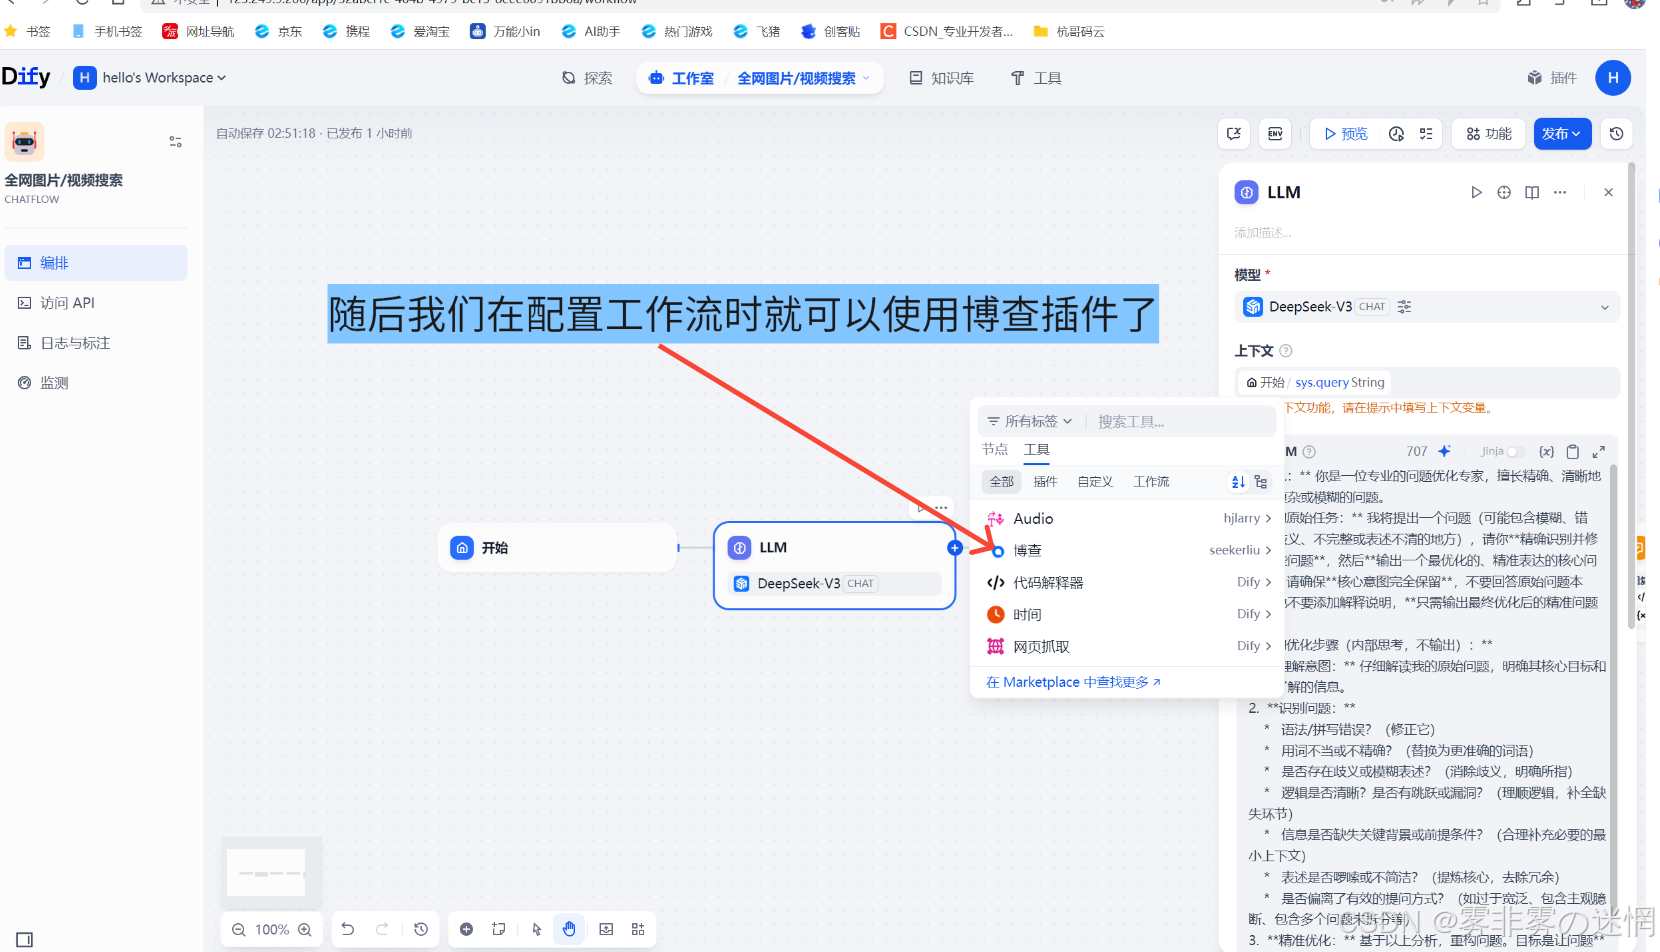Select the 全部 tools filter
The height and width of the screenshot is (952, 1660).
pyautogui.click(x=1001, y=482)
